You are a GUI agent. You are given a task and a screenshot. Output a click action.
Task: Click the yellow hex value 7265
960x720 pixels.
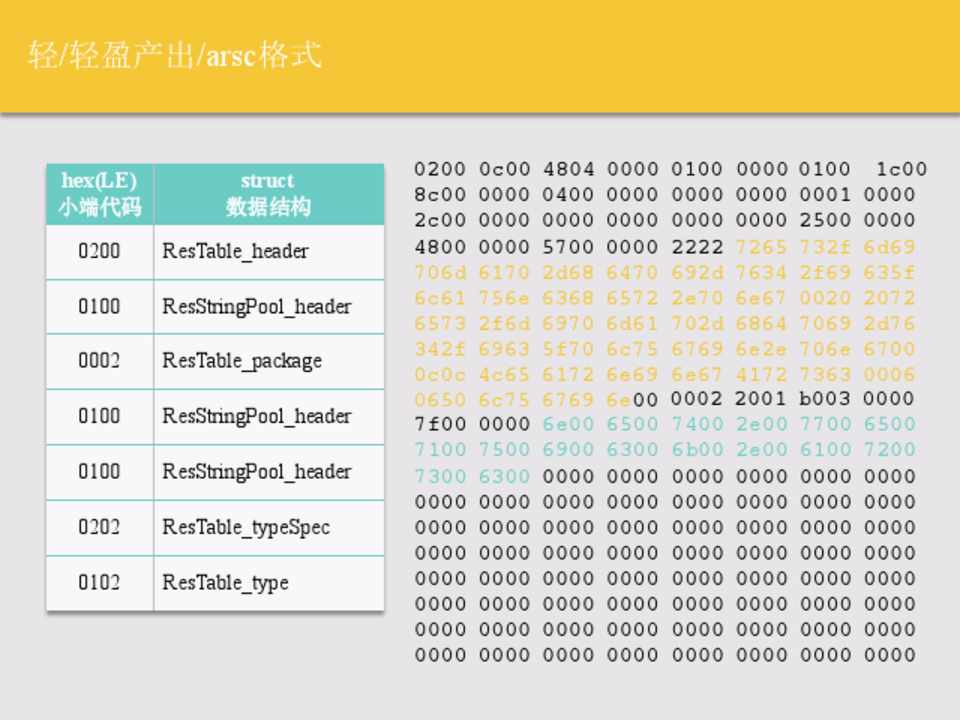(761, 247)
